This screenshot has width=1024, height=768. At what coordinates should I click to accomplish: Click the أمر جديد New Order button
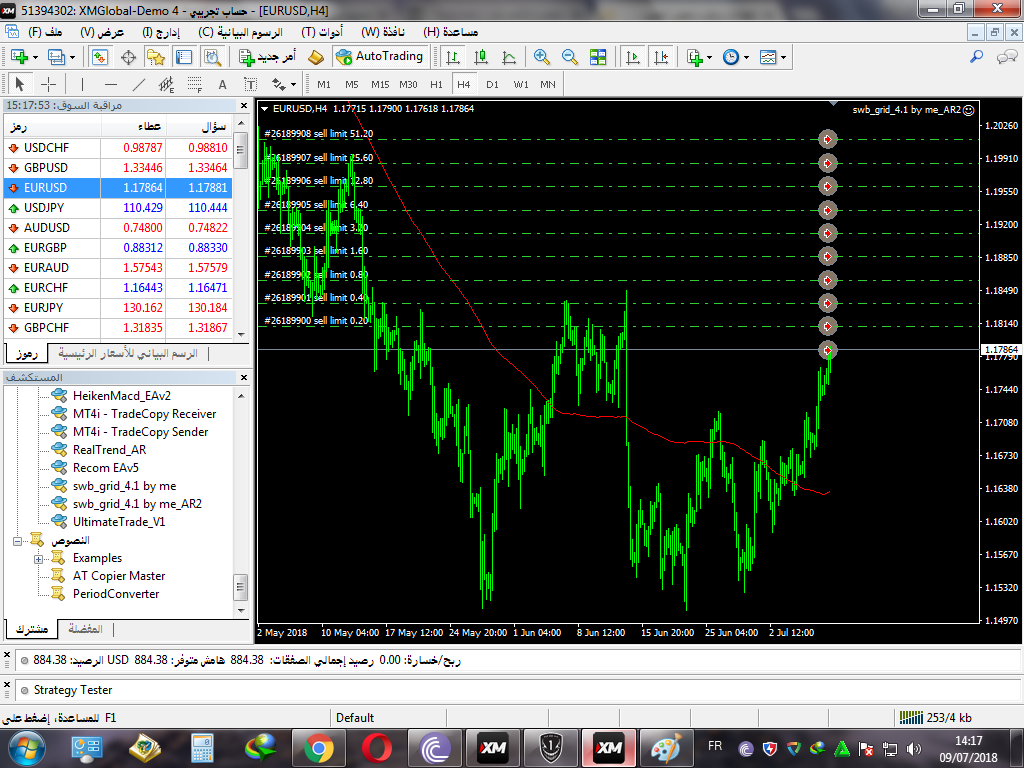(x=268, y=57)
